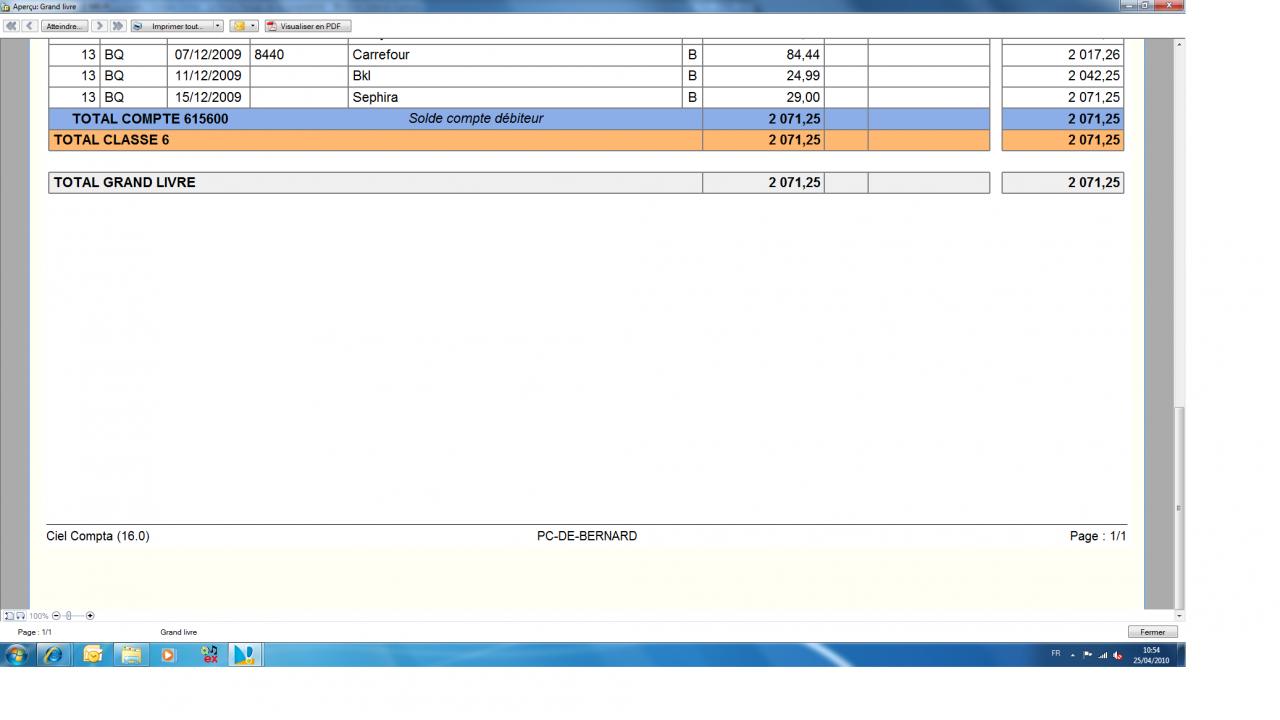This screenshot has width=1280, height=720.
Task: Click the envelope send-by-mail icon
Action: click(x=238, y=26)
